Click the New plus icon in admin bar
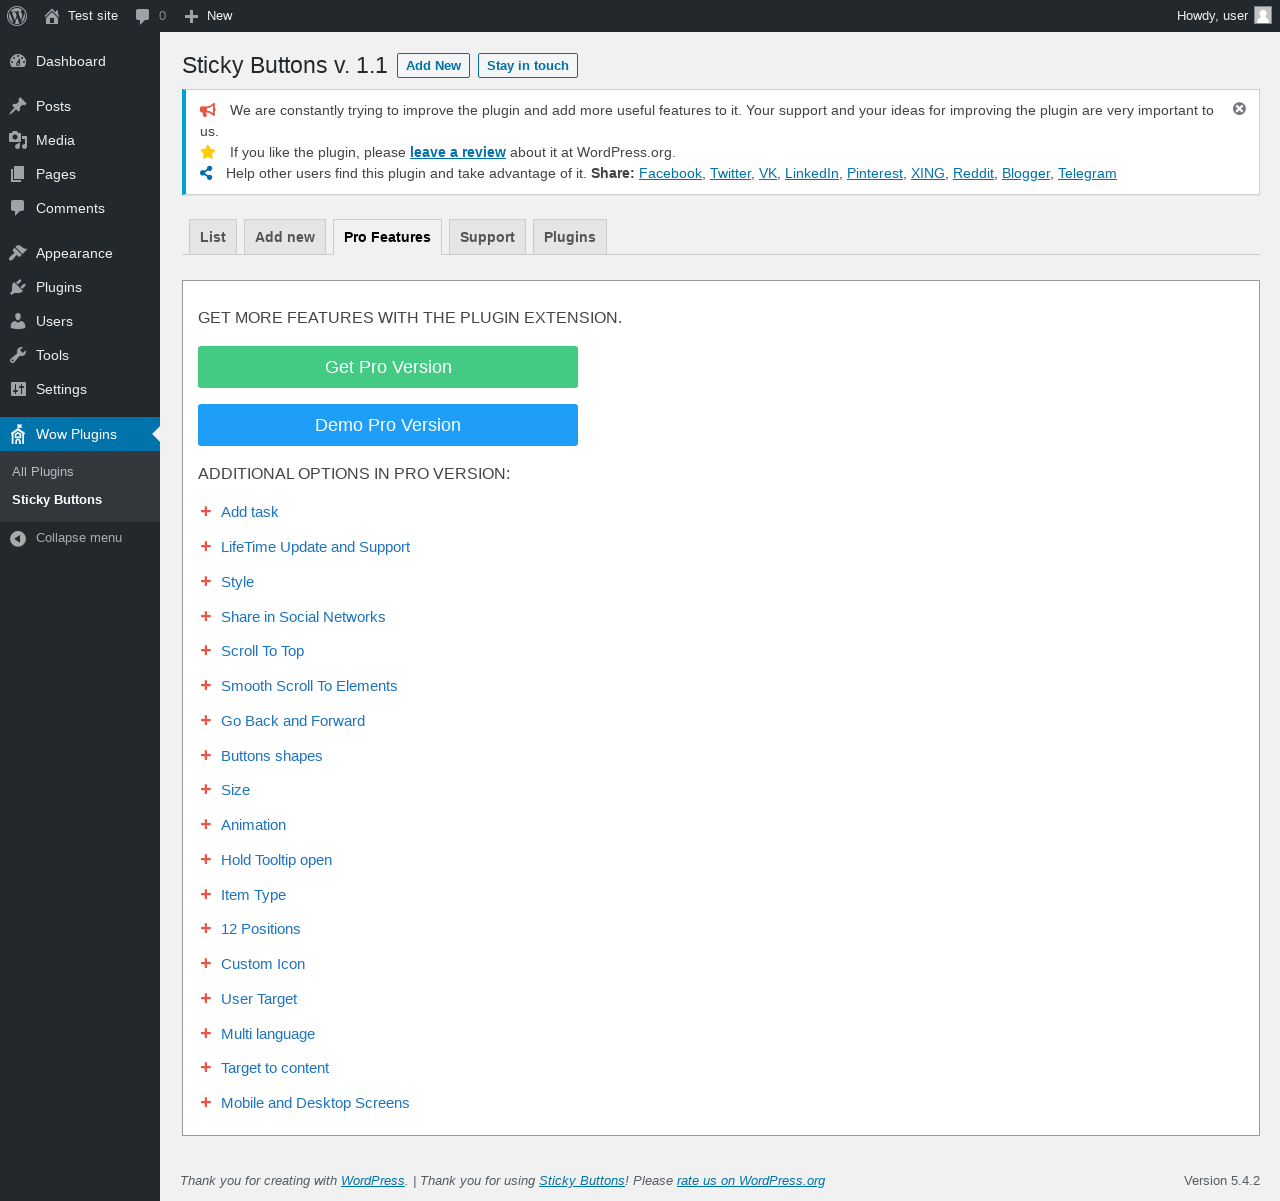The image size is (1280, 1201). tap(191, 16)
